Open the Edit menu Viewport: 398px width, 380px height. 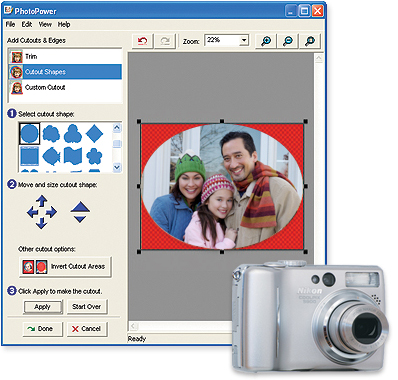coord(27,24)
